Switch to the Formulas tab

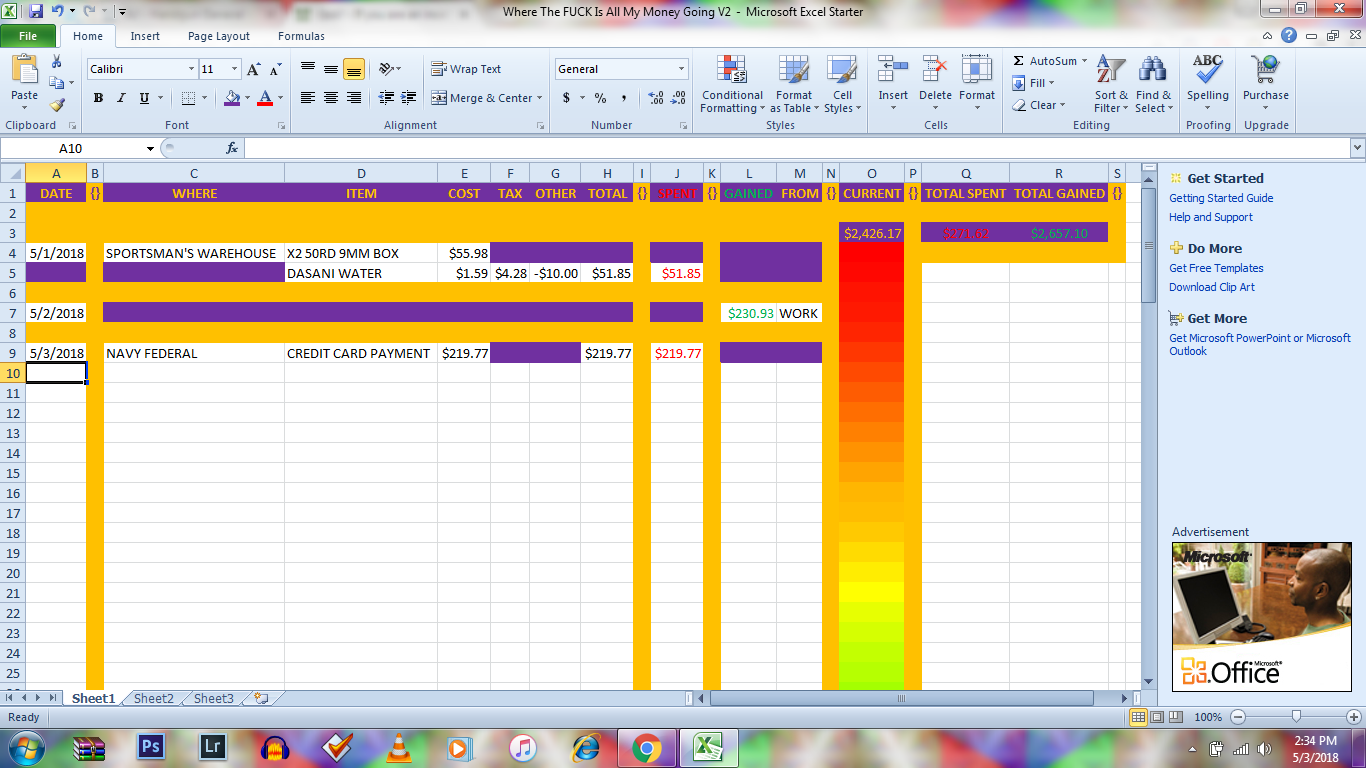[301, 36]
